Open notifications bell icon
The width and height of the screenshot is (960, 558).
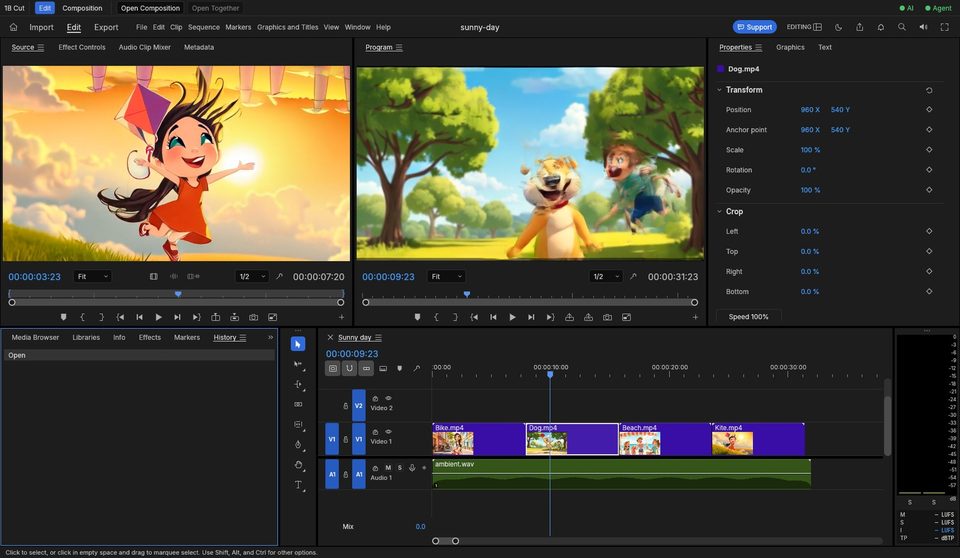coord(880,27)
